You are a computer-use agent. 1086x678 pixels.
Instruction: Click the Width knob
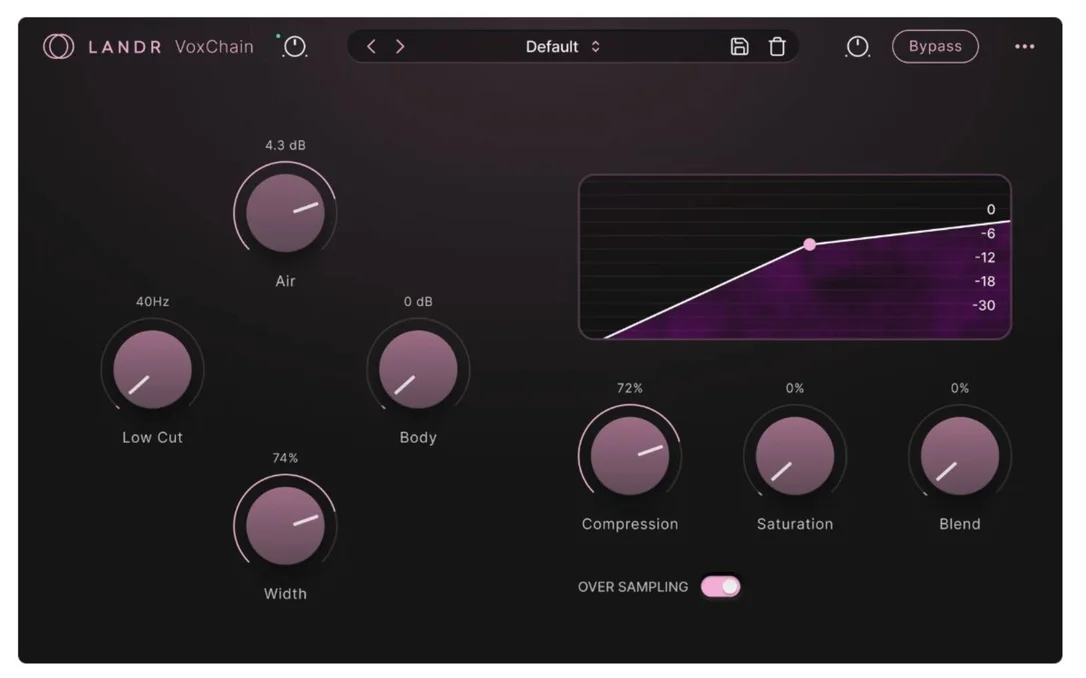[x=285, y=526]
